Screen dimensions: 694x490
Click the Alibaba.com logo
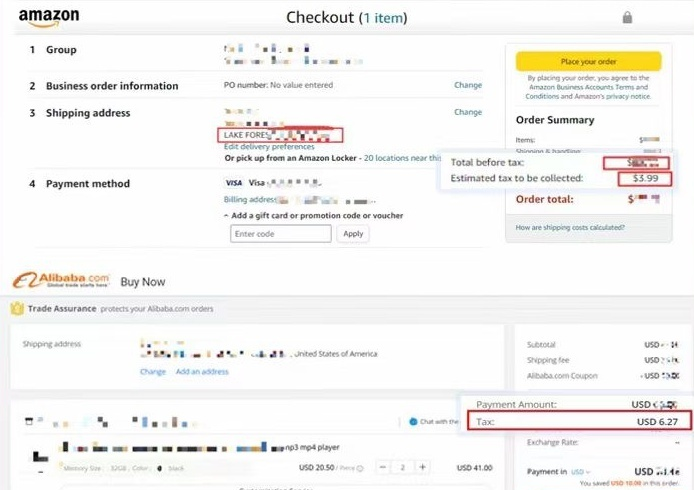tap(60, 281)
